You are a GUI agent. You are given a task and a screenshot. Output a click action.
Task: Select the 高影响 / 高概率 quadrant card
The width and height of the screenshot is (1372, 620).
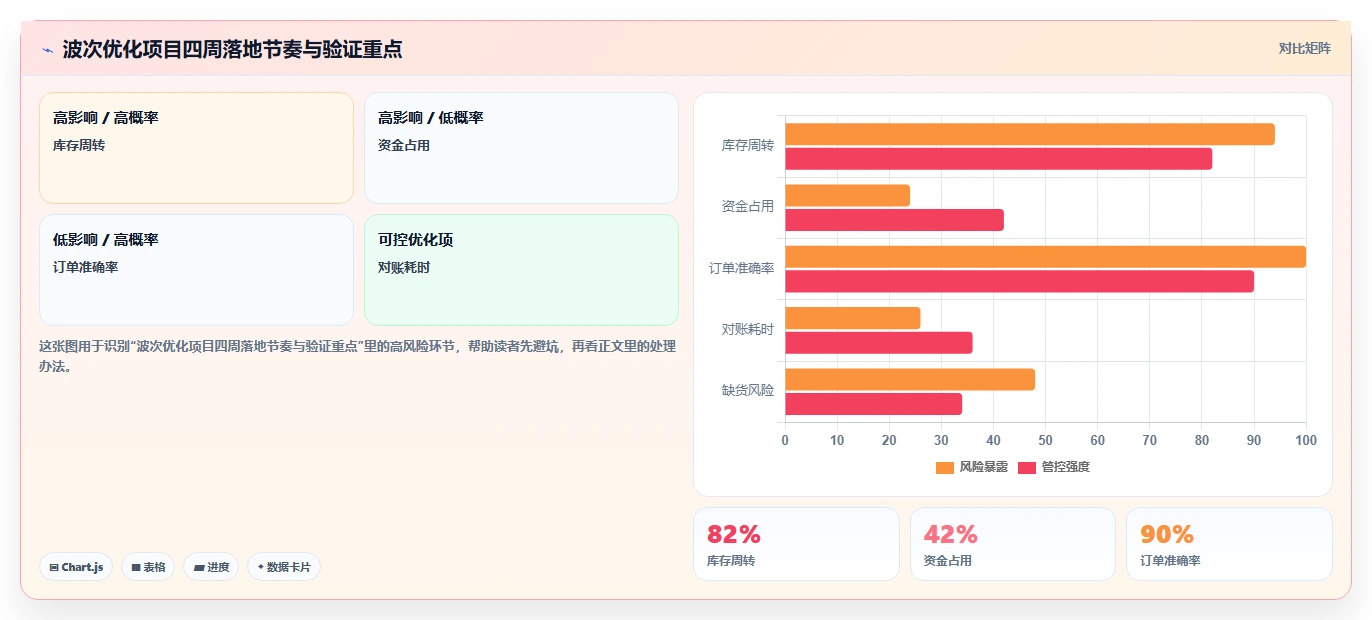tap(196, 148)
